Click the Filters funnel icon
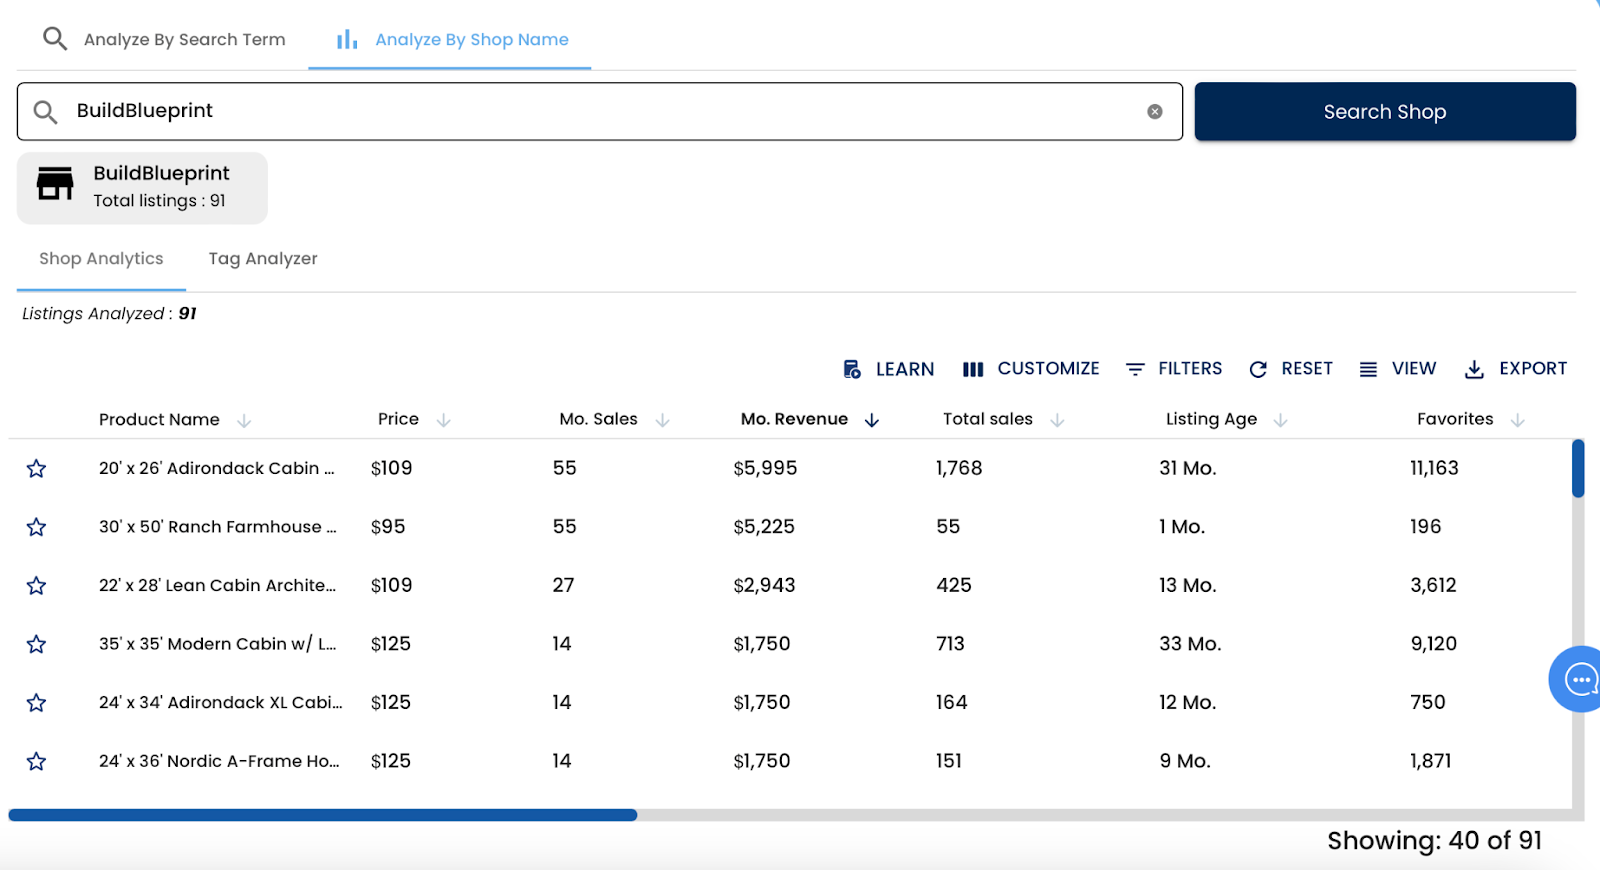 (1135, 369)
